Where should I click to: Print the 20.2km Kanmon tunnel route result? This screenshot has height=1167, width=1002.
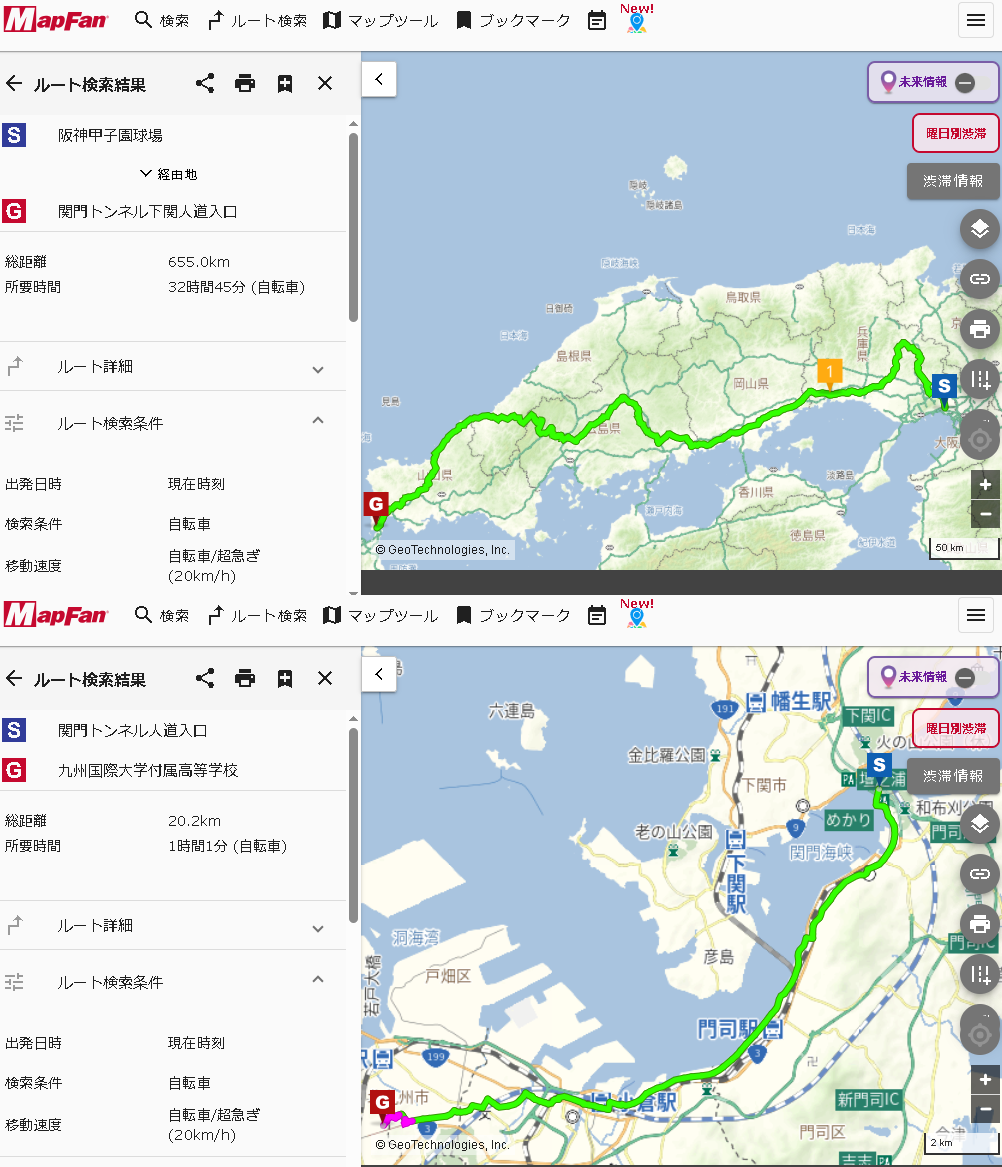[245, 678]
